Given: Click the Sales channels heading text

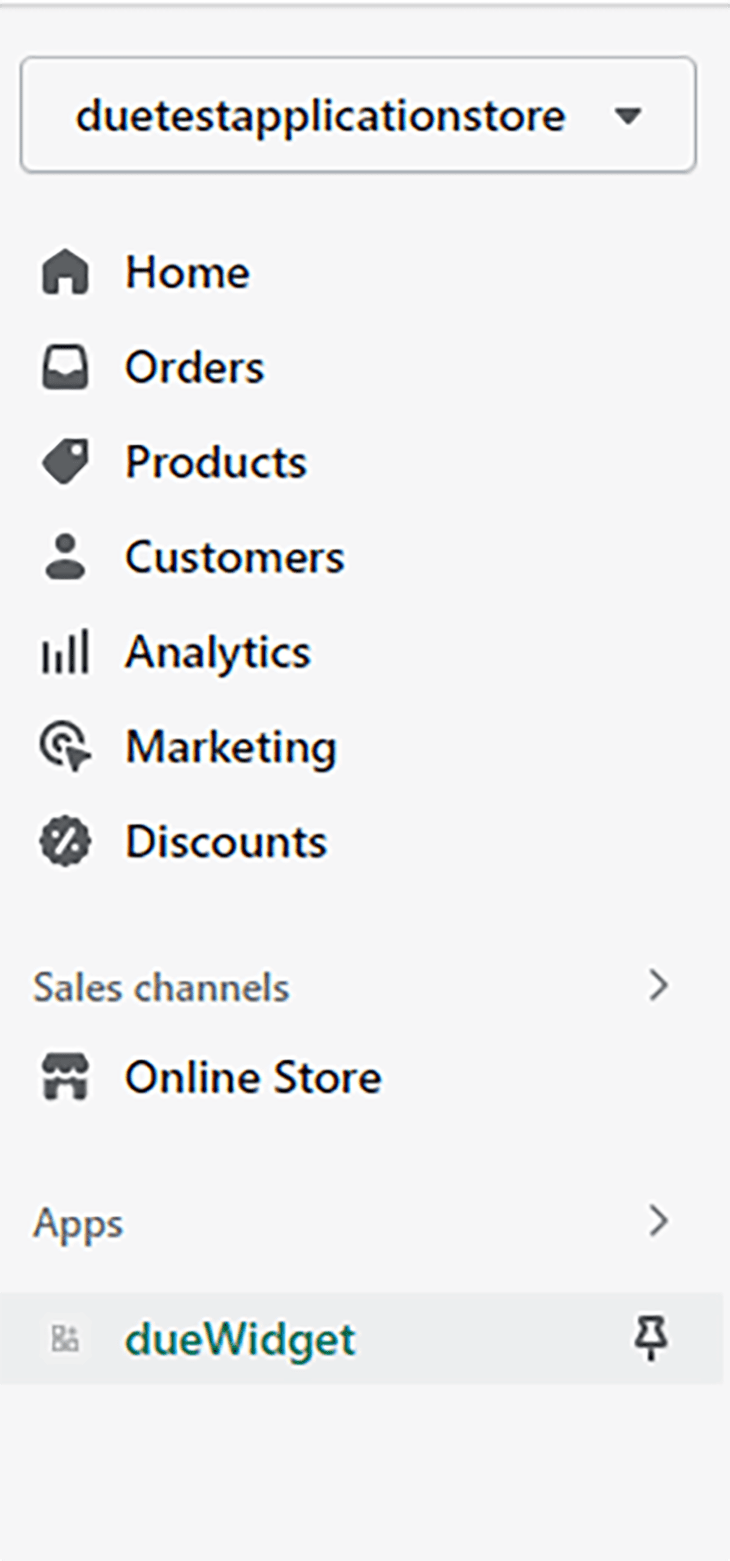Looking at the screenshot, I should tap(161, 988).
